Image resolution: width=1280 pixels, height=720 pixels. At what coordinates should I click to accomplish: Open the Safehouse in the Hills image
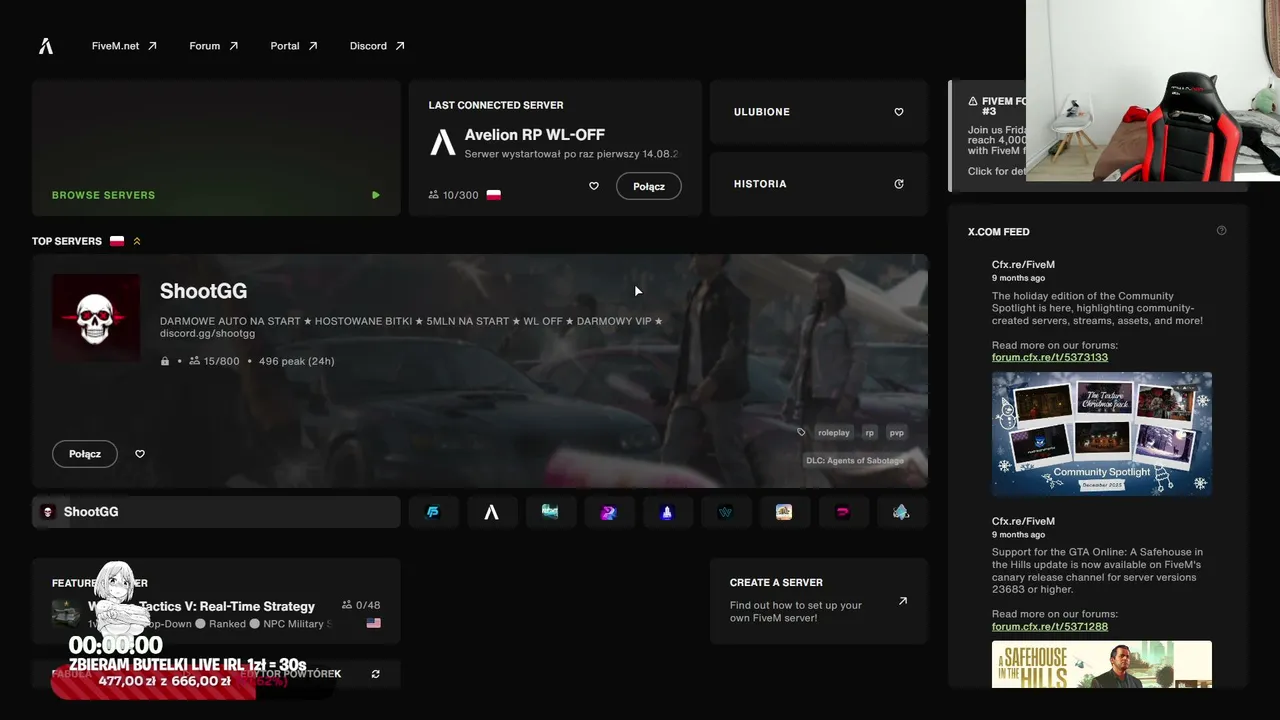coord(1102,665)
